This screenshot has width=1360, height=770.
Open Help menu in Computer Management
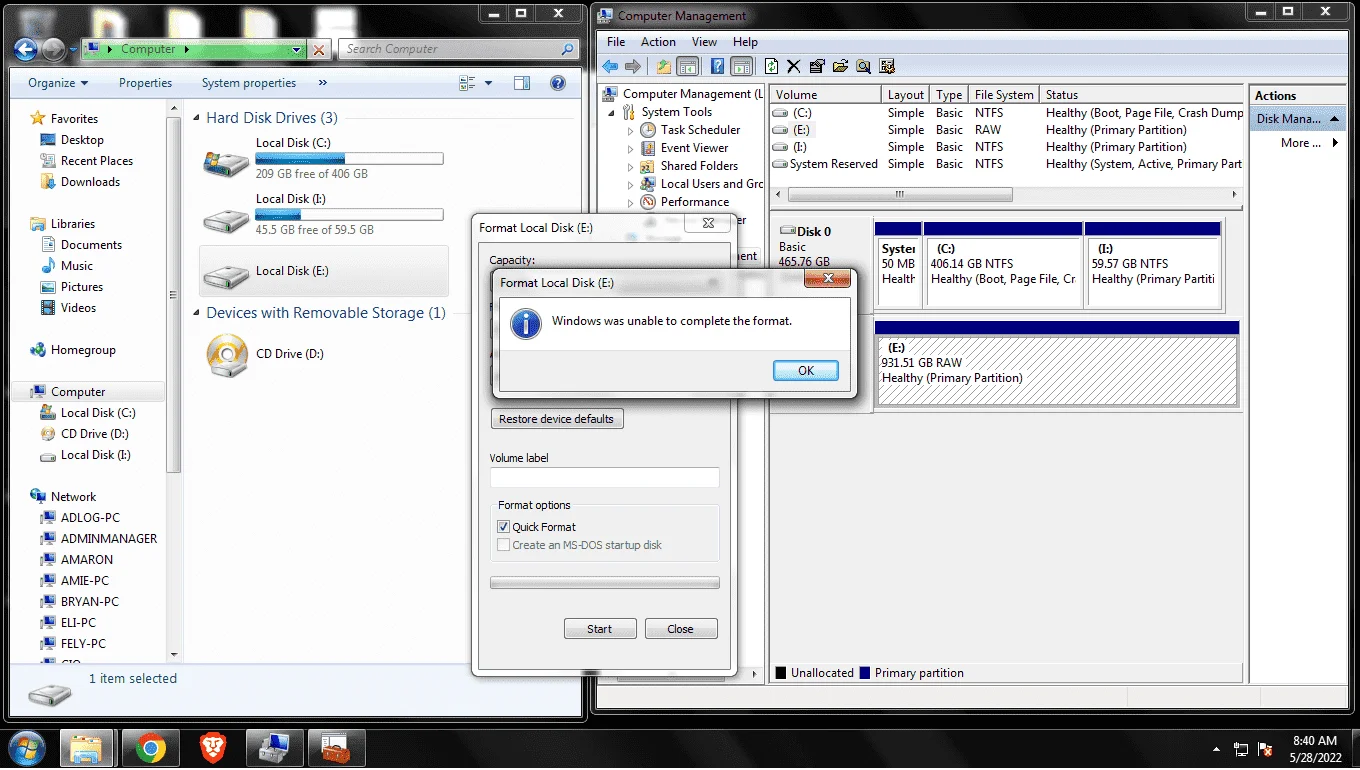pos(745,42)
